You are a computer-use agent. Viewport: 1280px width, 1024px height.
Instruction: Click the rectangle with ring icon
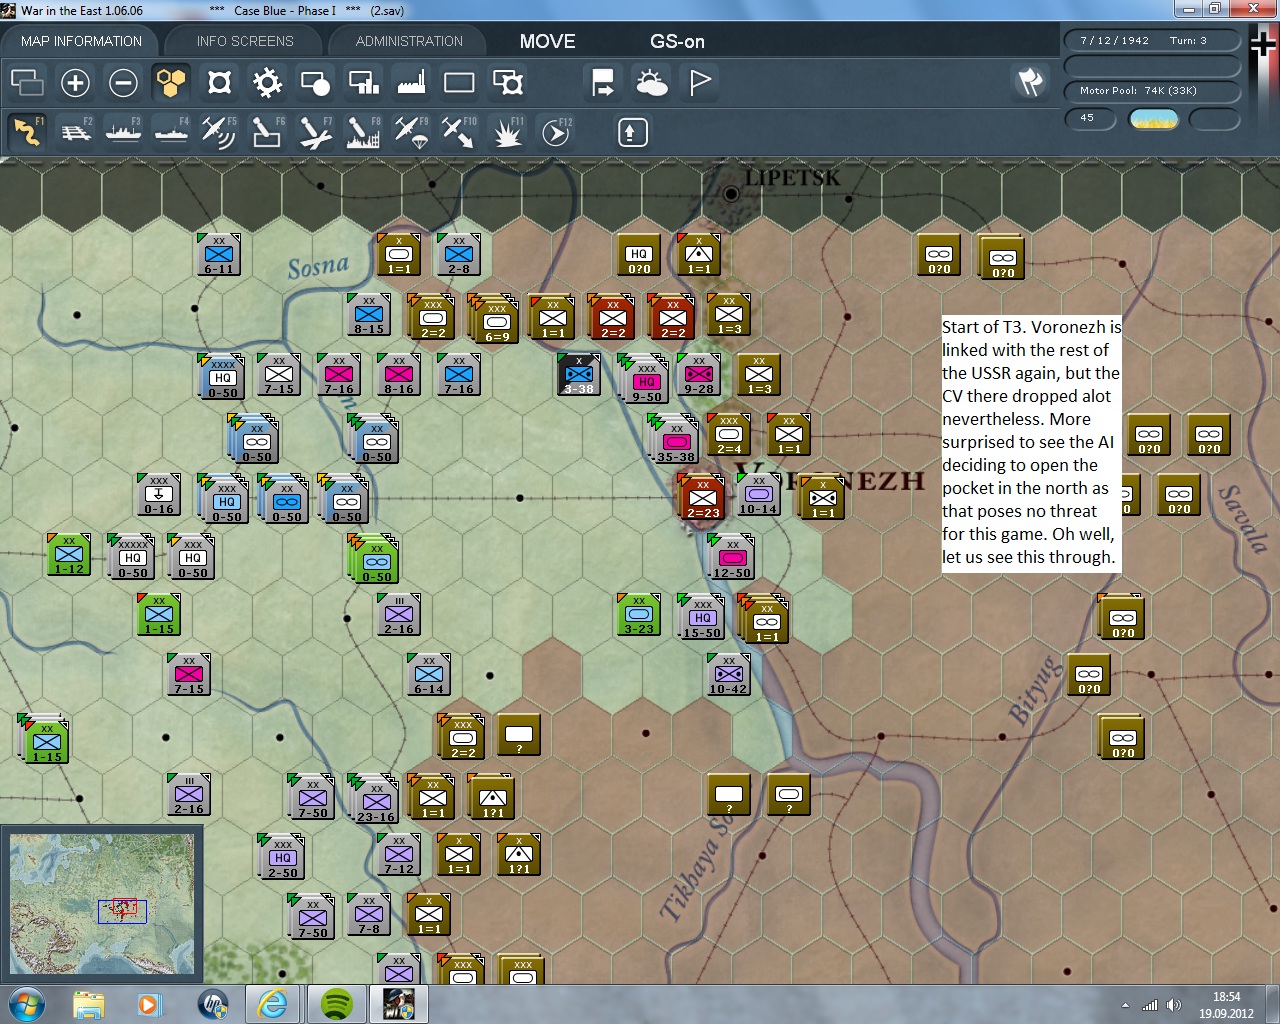[508, 82]
